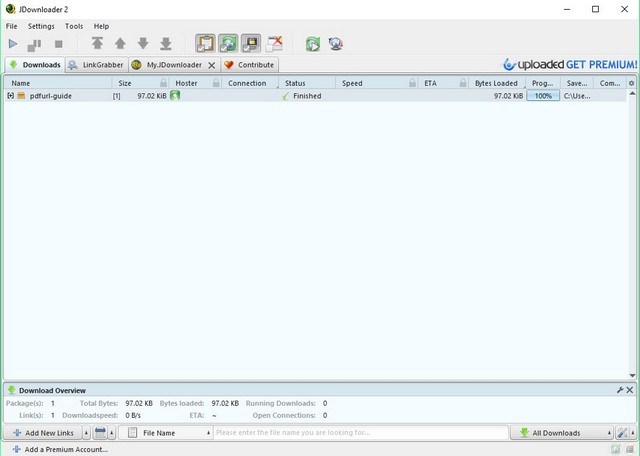
Task: Click the 100% progress bar for pdfurl-guide
Action: pos(543,96)
